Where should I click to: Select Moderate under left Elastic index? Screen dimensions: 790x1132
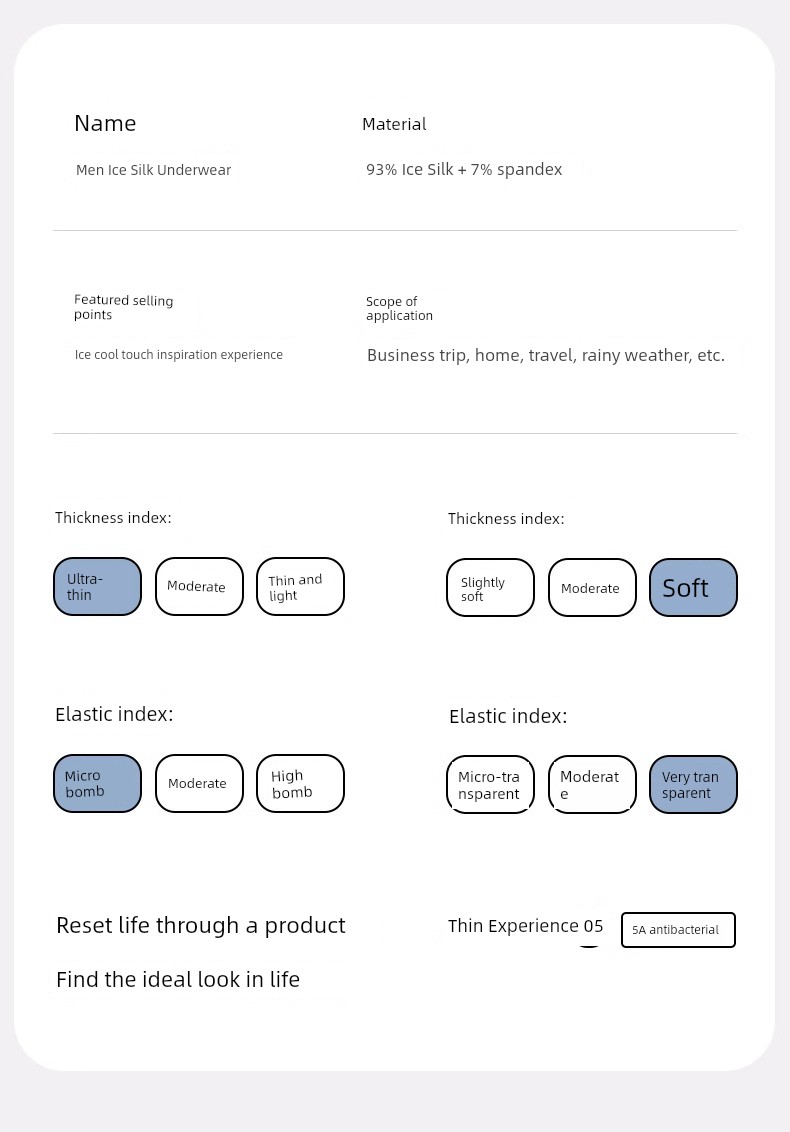pos(199,783)
